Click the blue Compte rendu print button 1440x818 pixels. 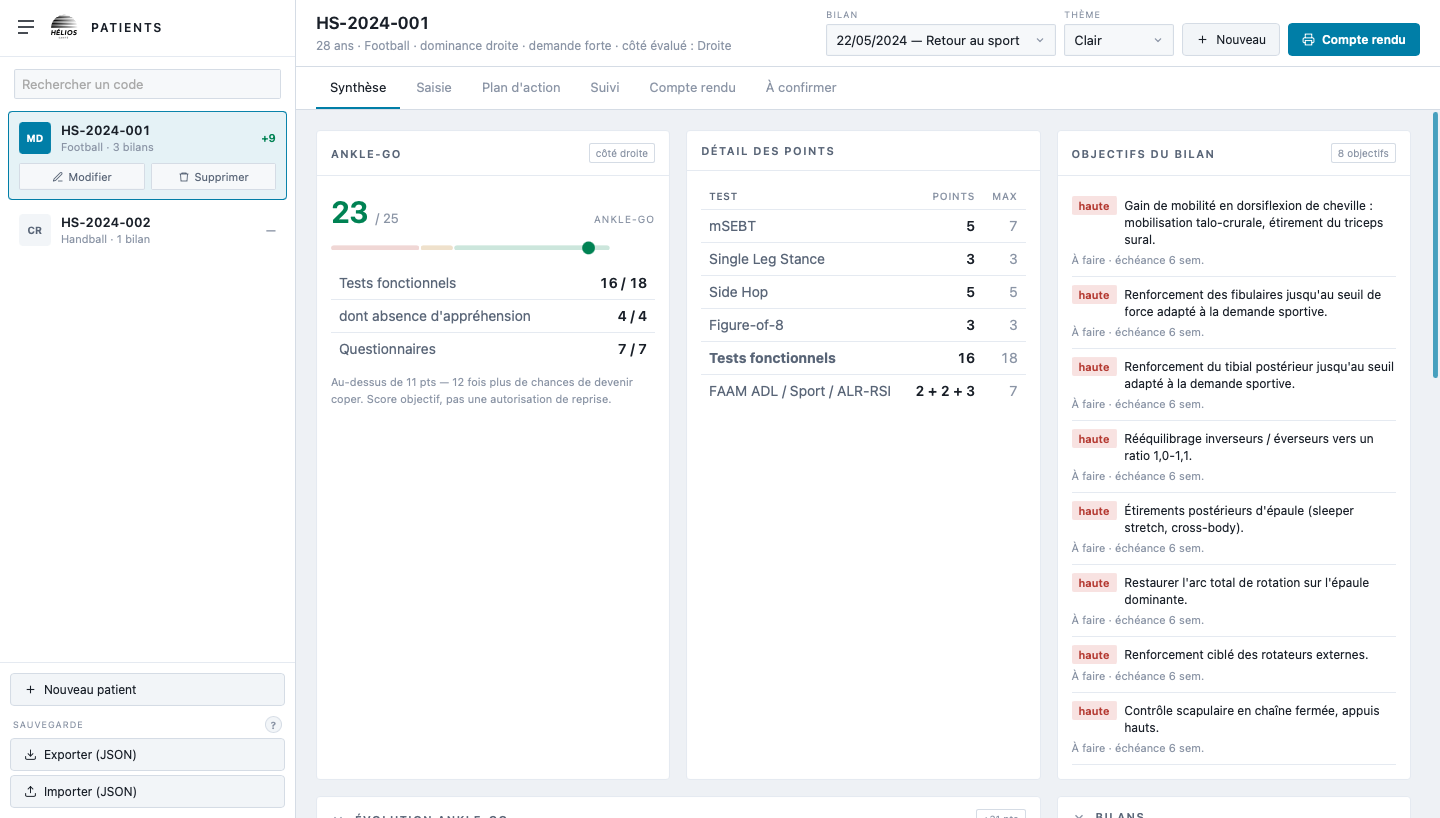point(1354,40)
